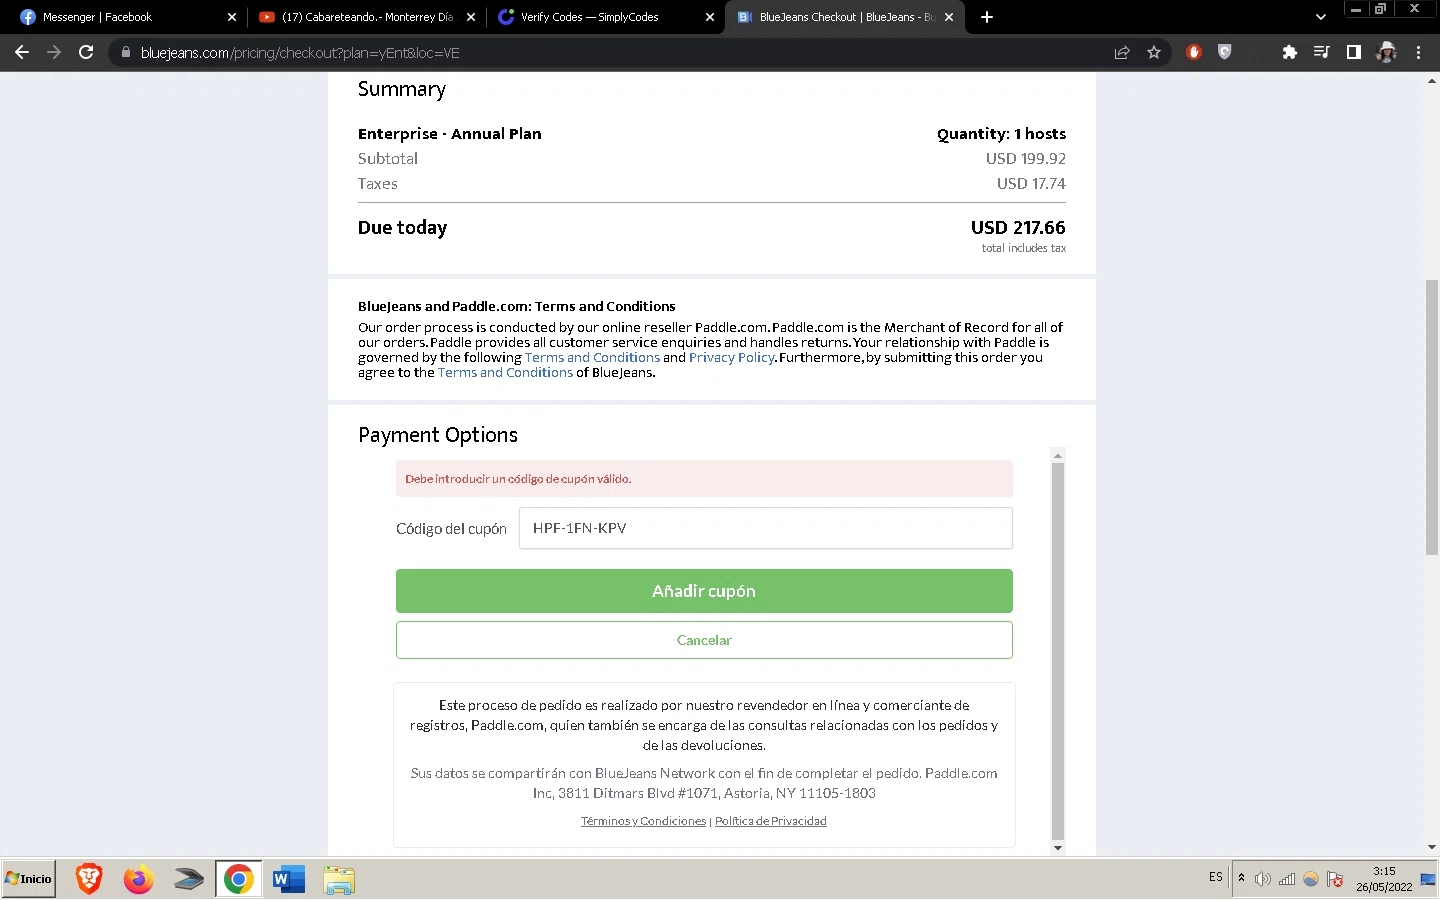Click the Enterprise - Annual Plan heading
Image resolution: width=1440 pixels, height=900 pixels.
click(450, 134)
